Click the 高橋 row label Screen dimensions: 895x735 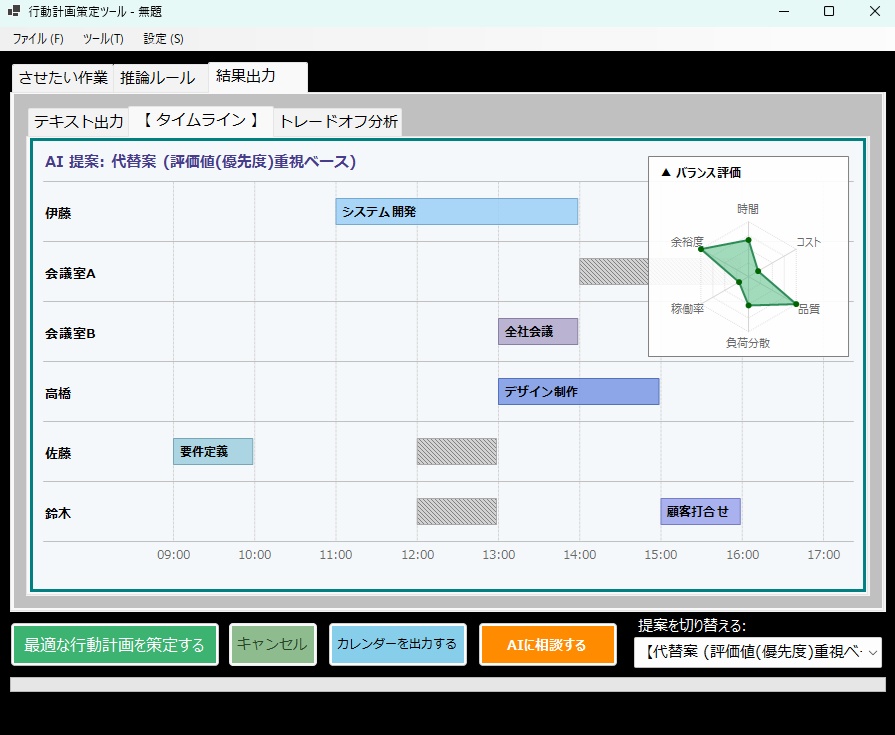tap(58, 393)
